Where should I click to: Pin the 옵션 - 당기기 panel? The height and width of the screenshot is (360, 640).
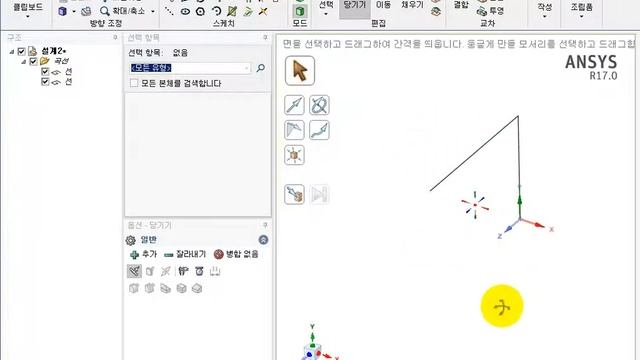click(x=265, y=225)
